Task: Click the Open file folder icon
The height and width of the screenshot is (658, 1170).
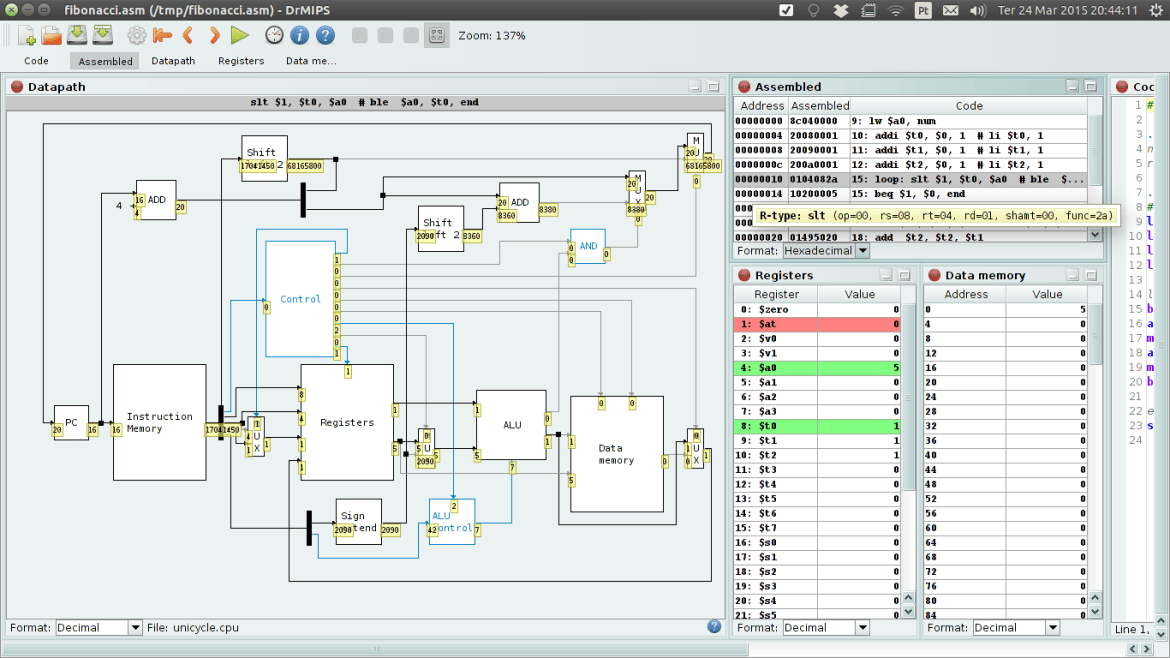Action: pyautogui.click(x=52, y=35)
